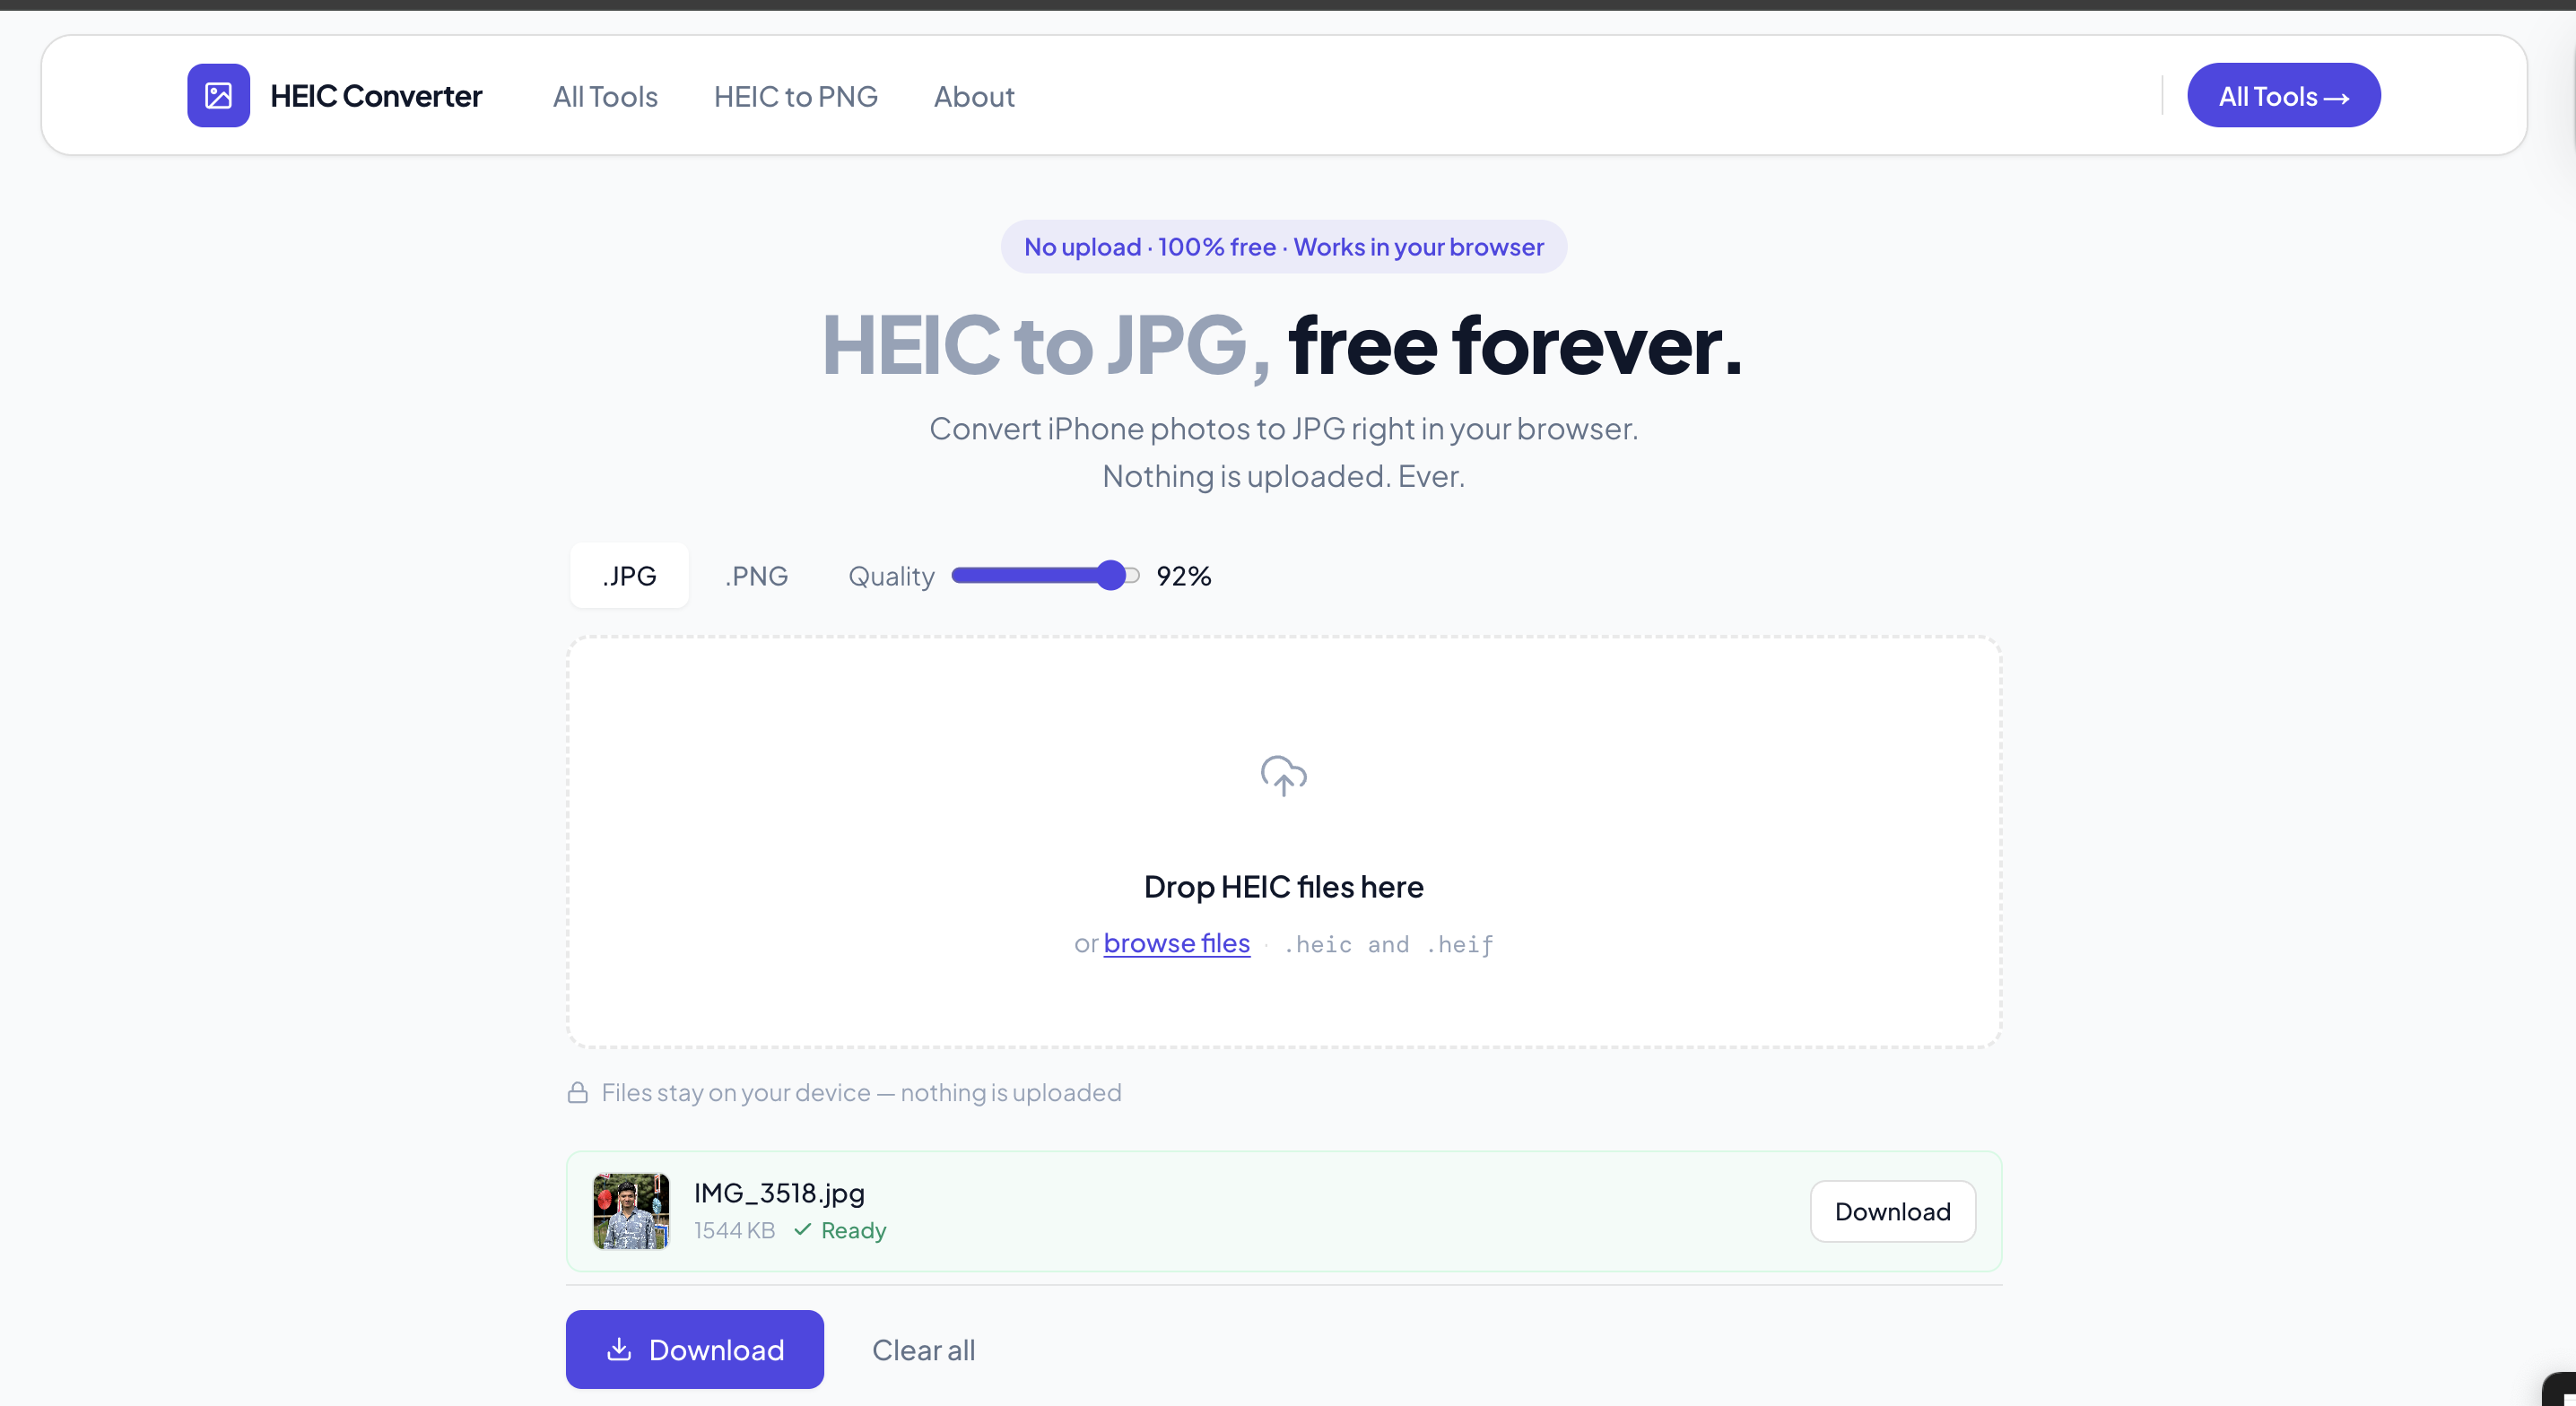2576x1406 pixels.
Task: Adjust the Quality slider handle
Action: click(1110, 575)
